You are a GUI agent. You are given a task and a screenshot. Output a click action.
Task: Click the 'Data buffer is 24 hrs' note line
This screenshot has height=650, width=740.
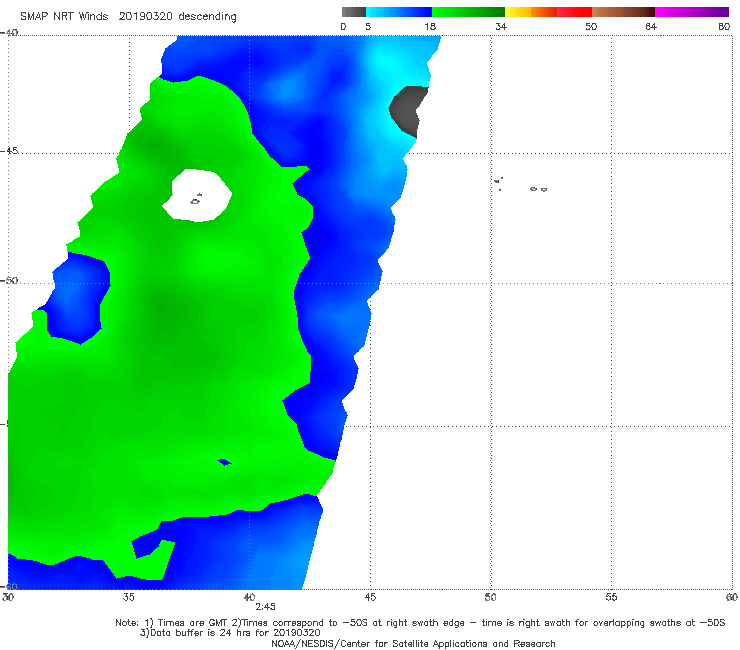pyautogui.click(x=230, y=633)
